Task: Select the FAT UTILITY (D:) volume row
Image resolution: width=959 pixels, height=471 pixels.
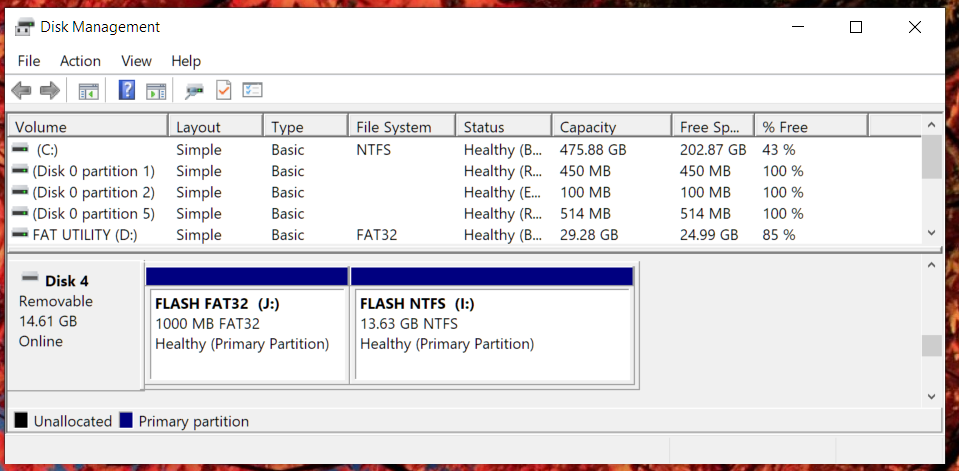Action: [x=464, y=235]
